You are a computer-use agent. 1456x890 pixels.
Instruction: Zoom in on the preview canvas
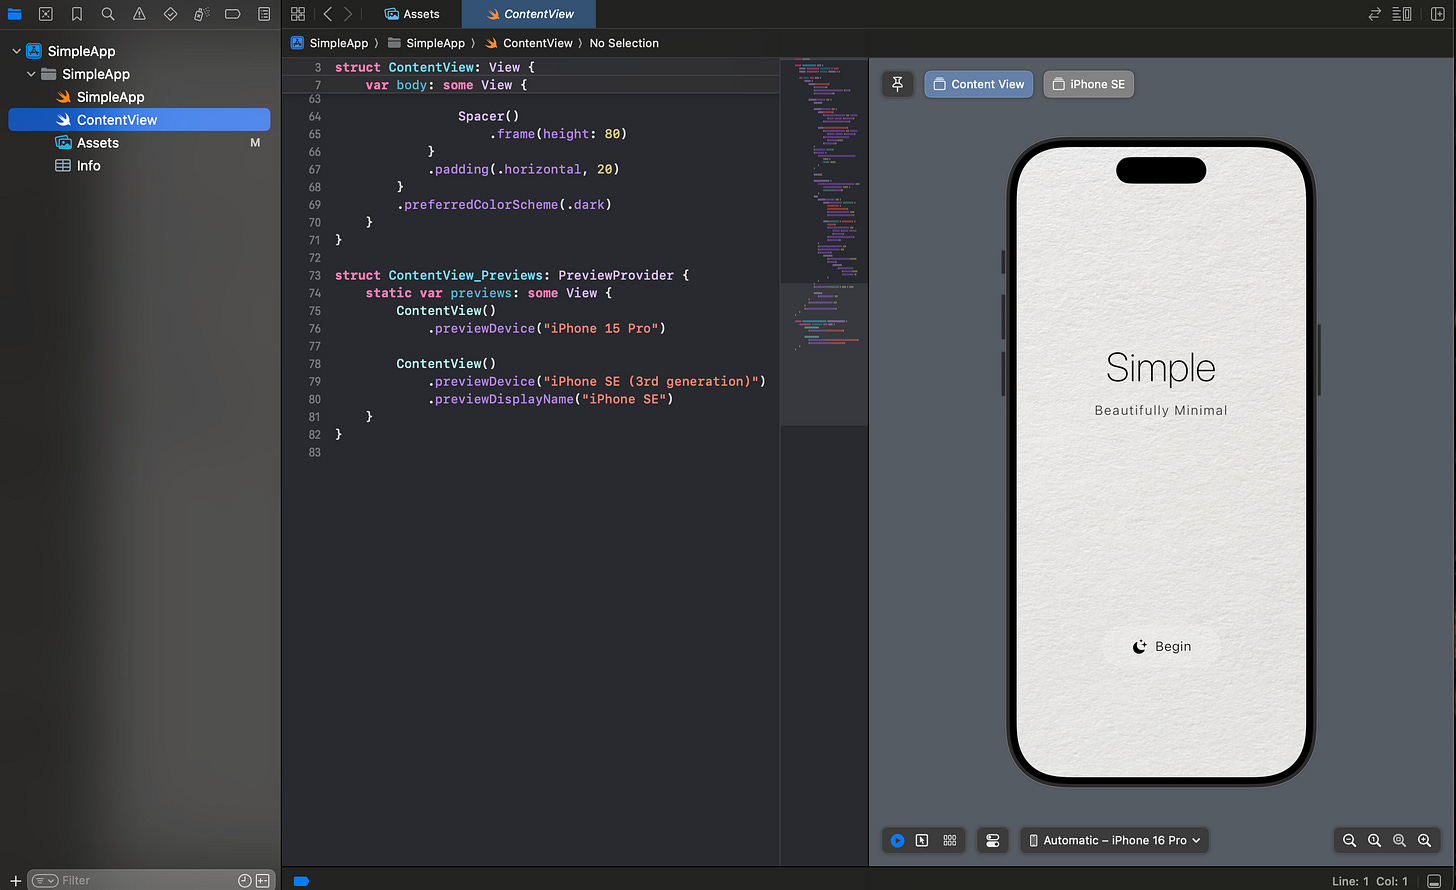(1424, 841)
